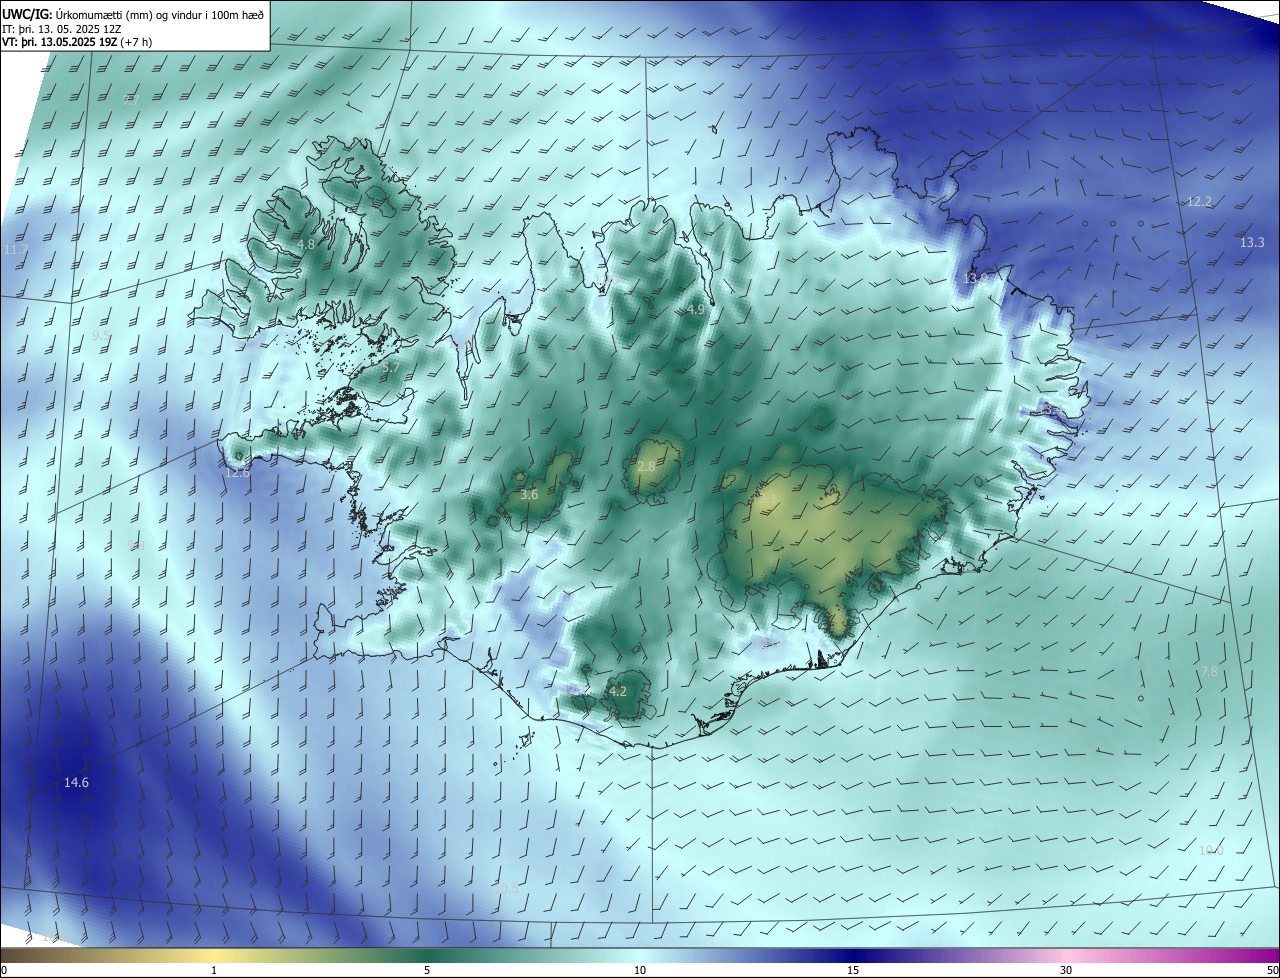Click the '1' tick label on the color scale
The width and height of the screenshot is (1280, 978).
(x=214, y=970)
